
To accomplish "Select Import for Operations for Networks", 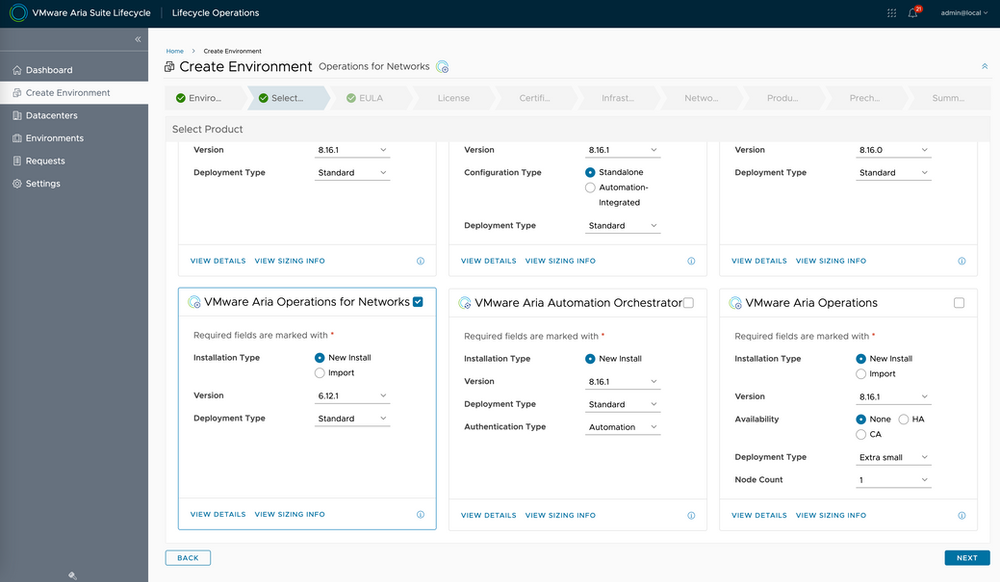I will click(320, 373).
